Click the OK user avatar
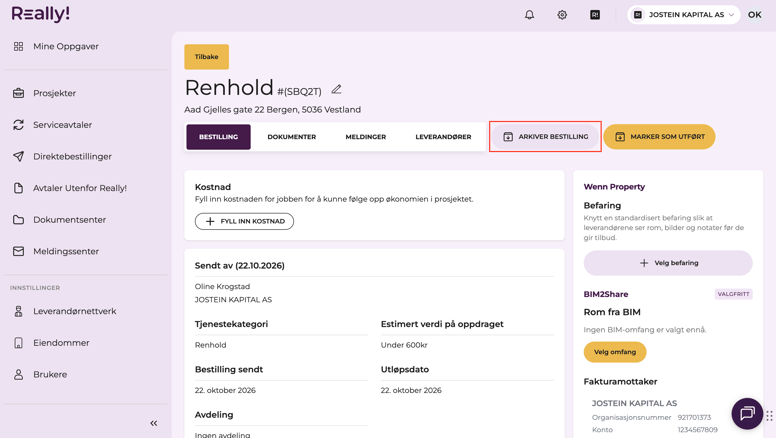 coord(755,15)
